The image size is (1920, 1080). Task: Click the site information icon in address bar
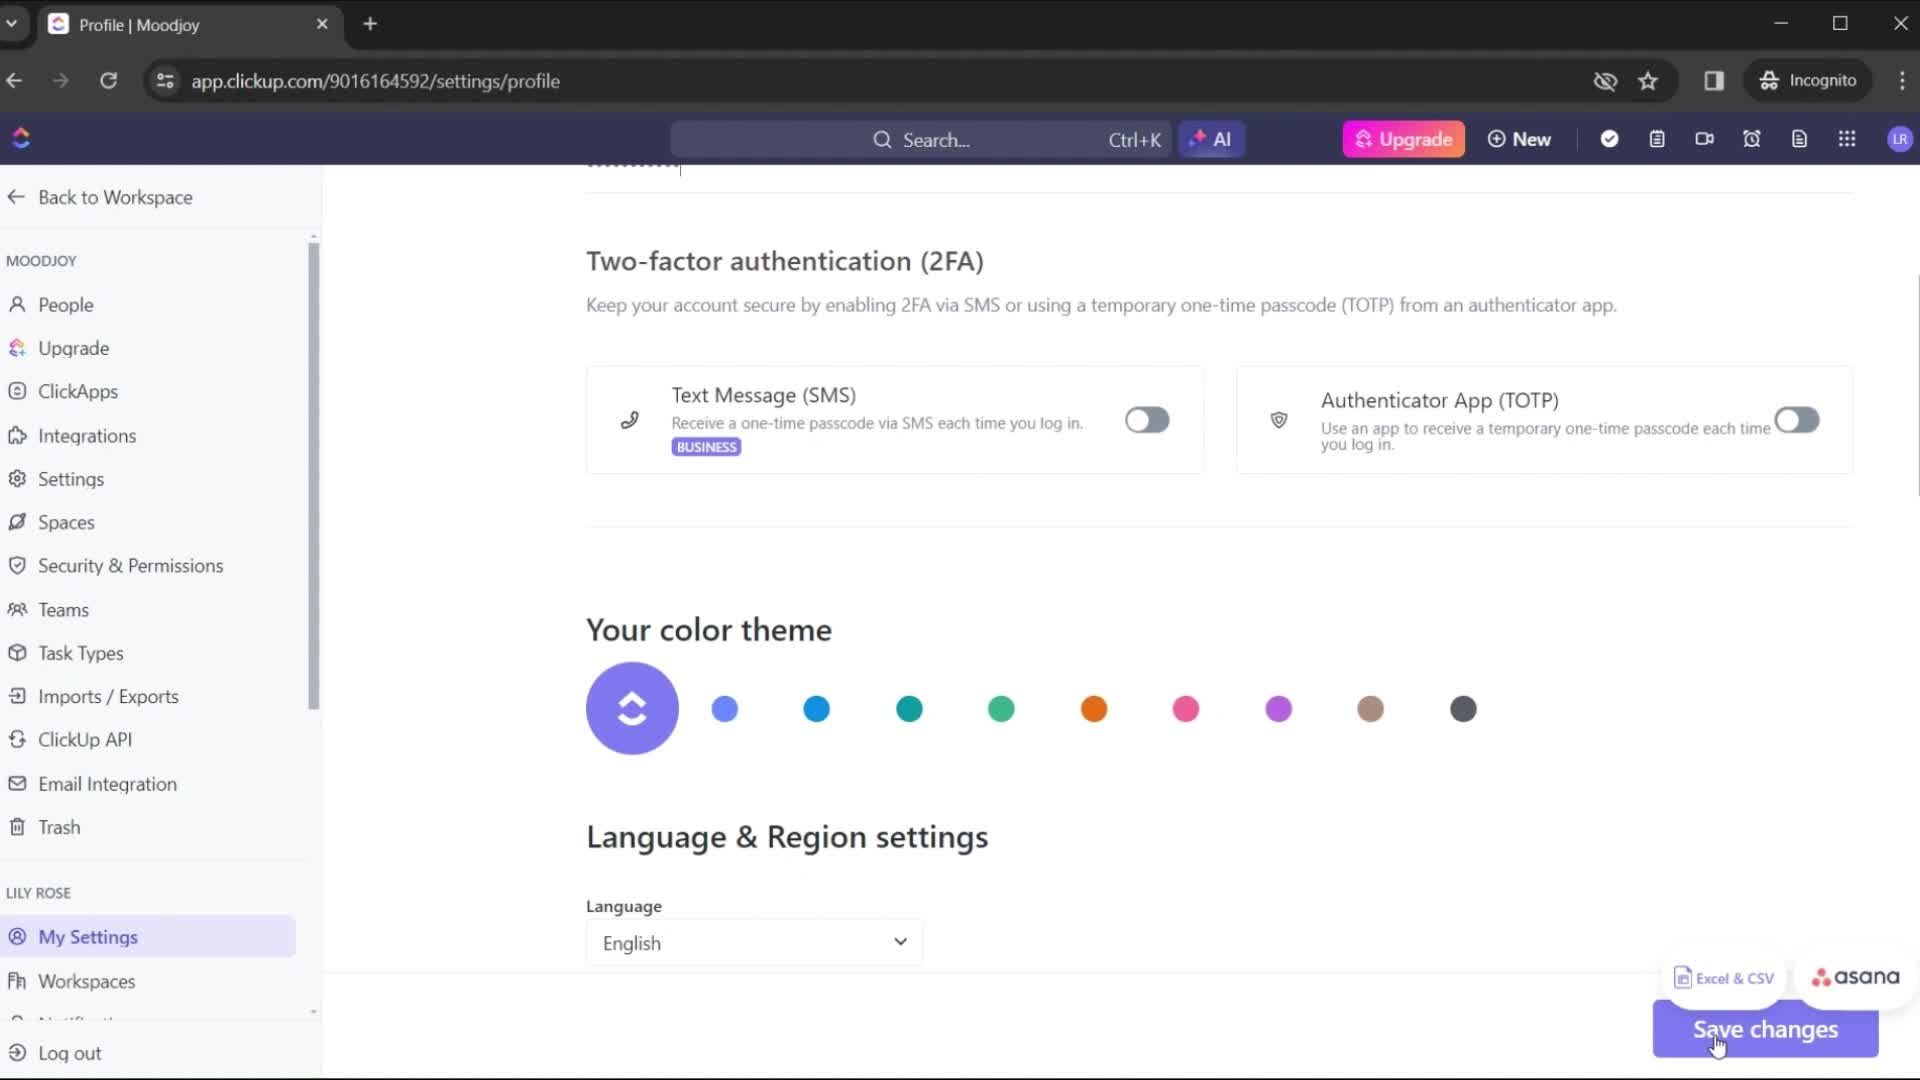coord(165,81)
